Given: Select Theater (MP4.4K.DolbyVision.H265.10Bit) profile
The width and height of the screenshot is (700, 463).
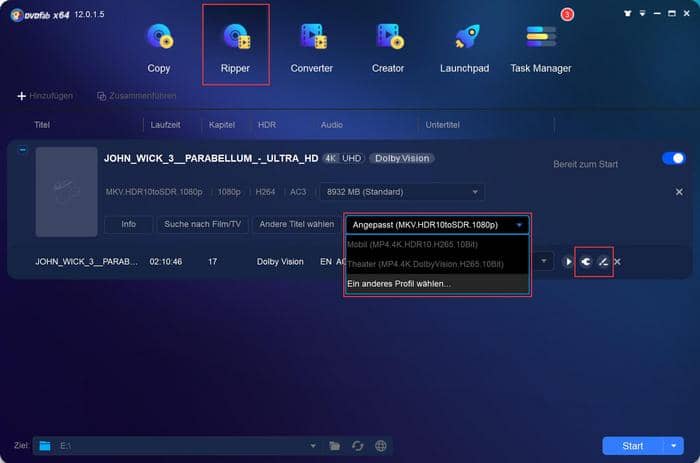Looking at the screenshot, I should point(438,264).
